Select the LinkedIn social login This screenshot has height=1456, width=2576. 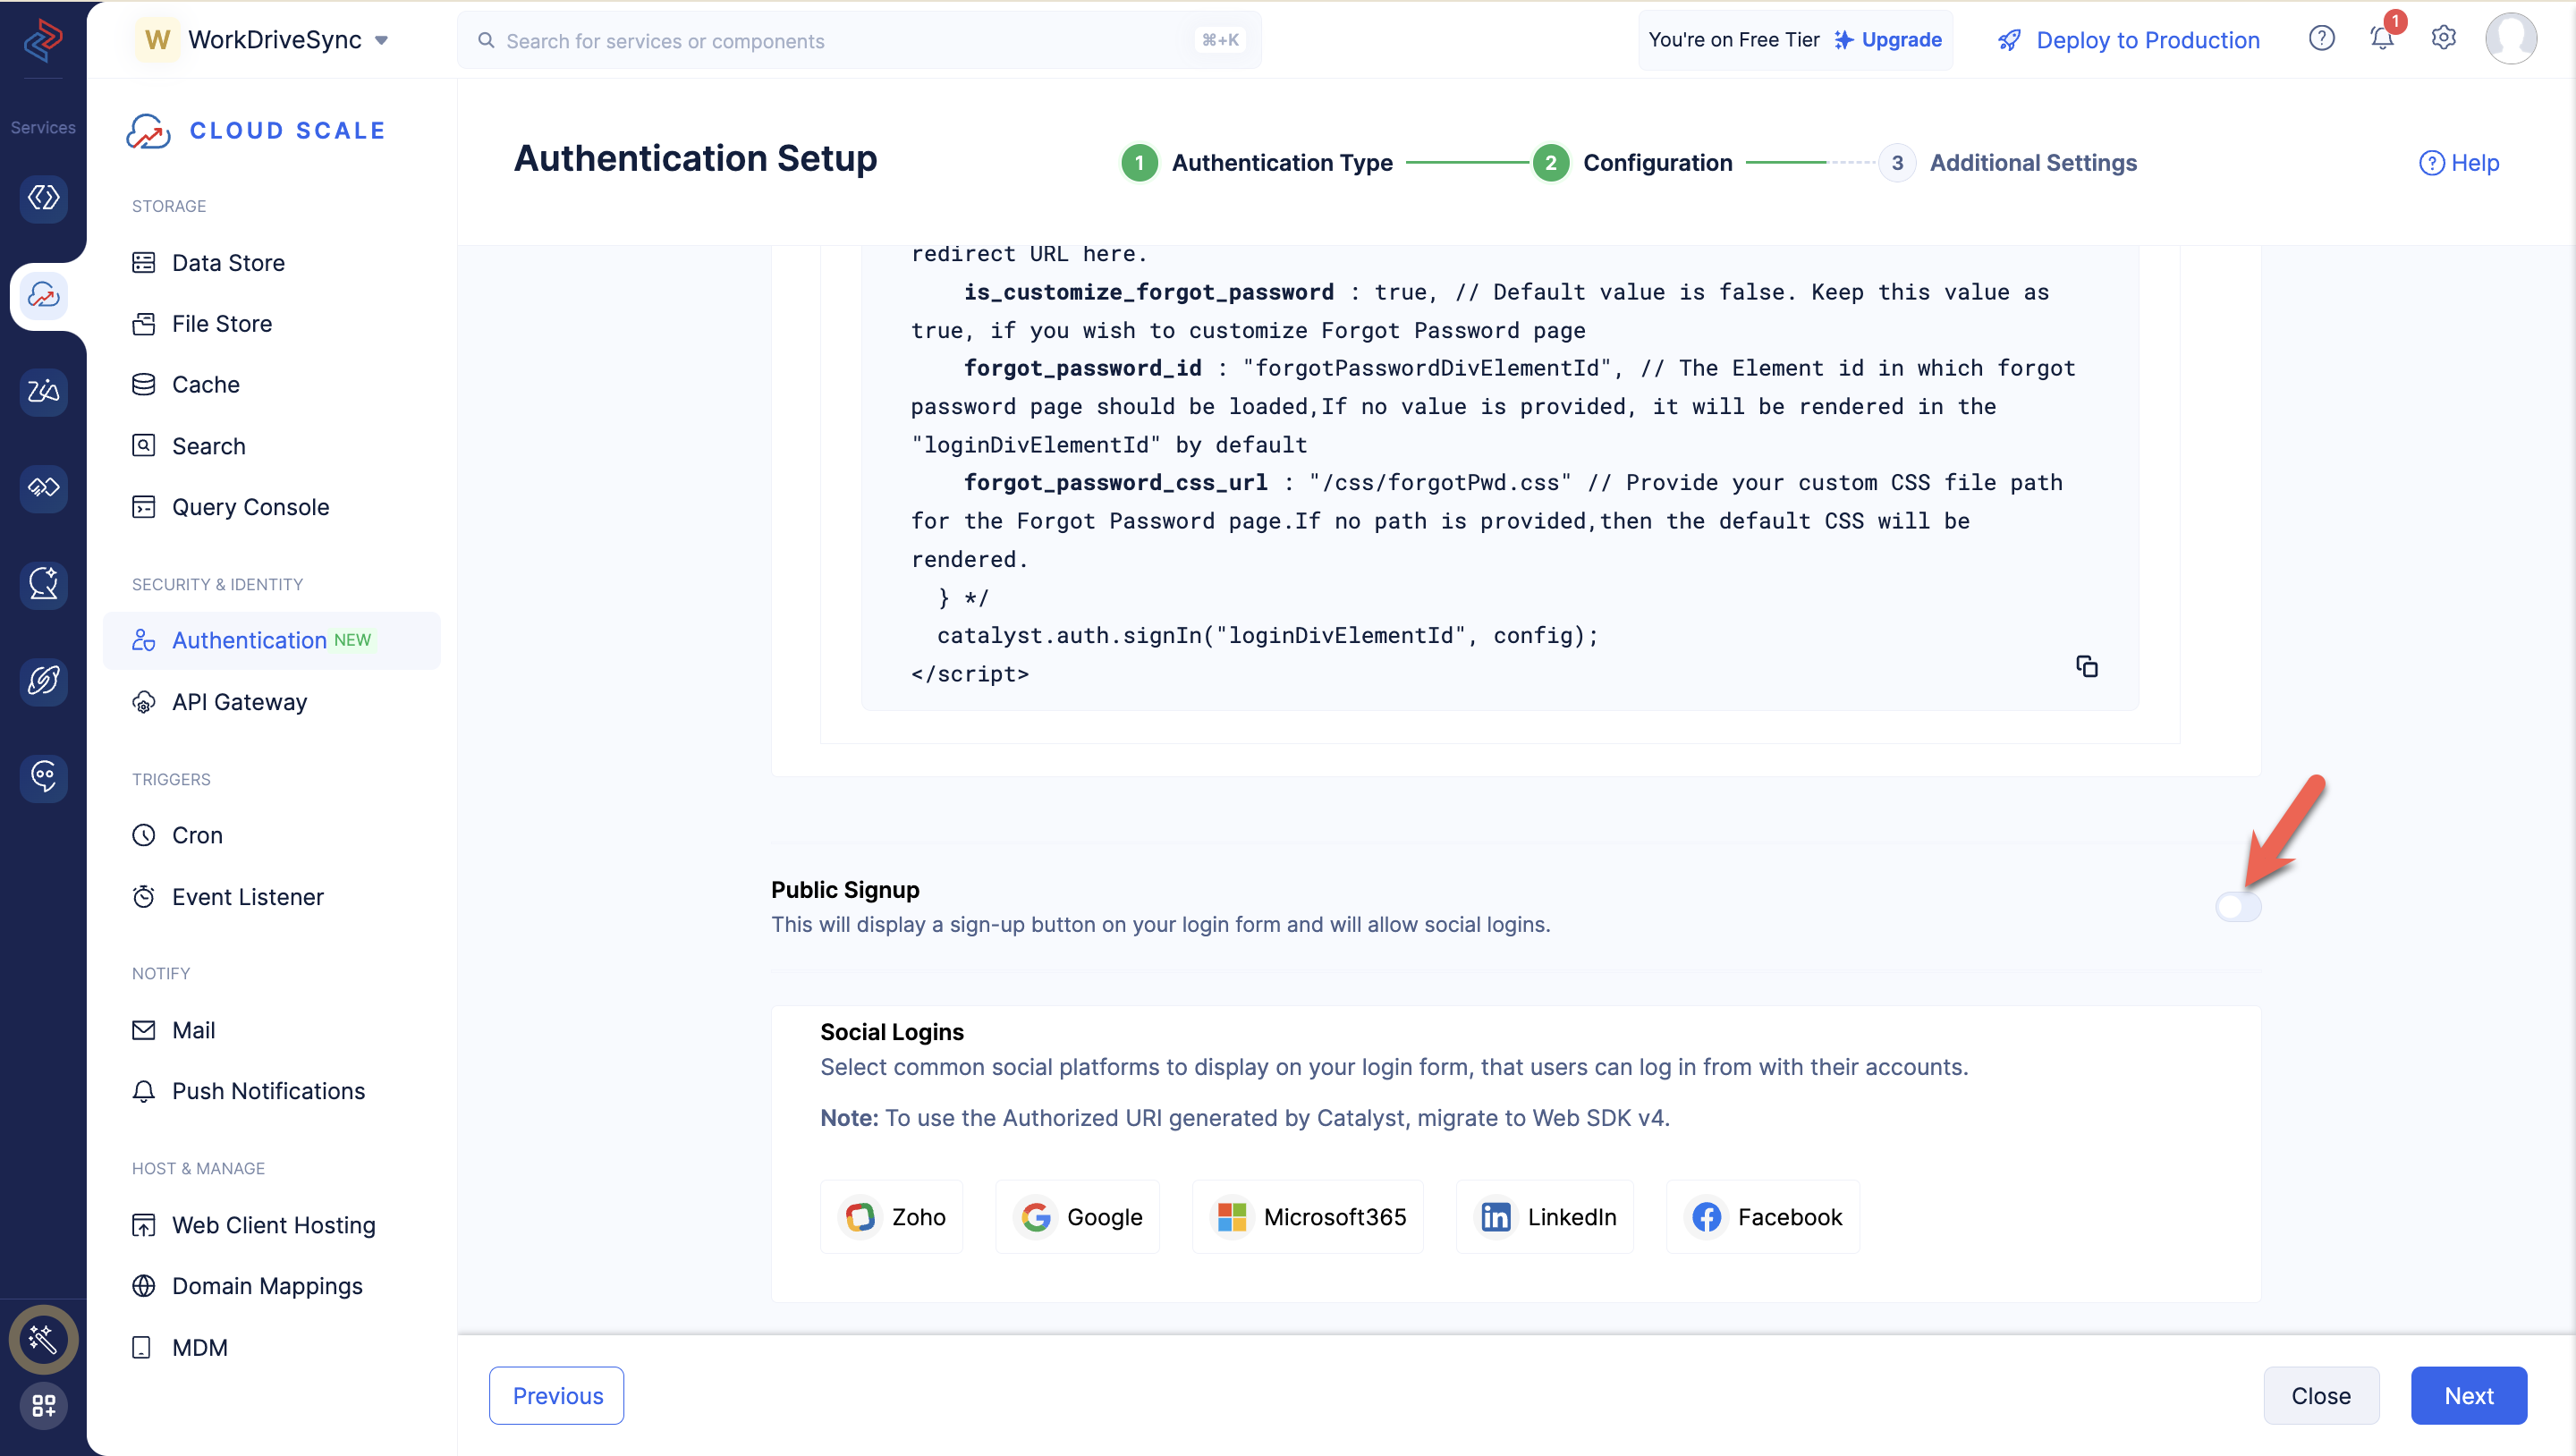tap(1545, 1217)
